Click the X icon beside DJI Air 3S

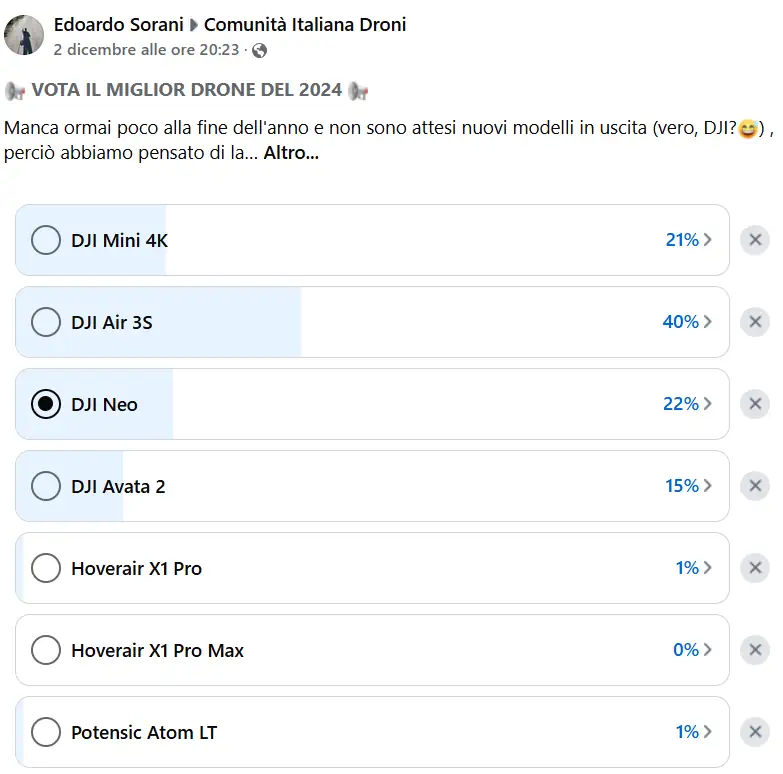[x=755, y=322]
